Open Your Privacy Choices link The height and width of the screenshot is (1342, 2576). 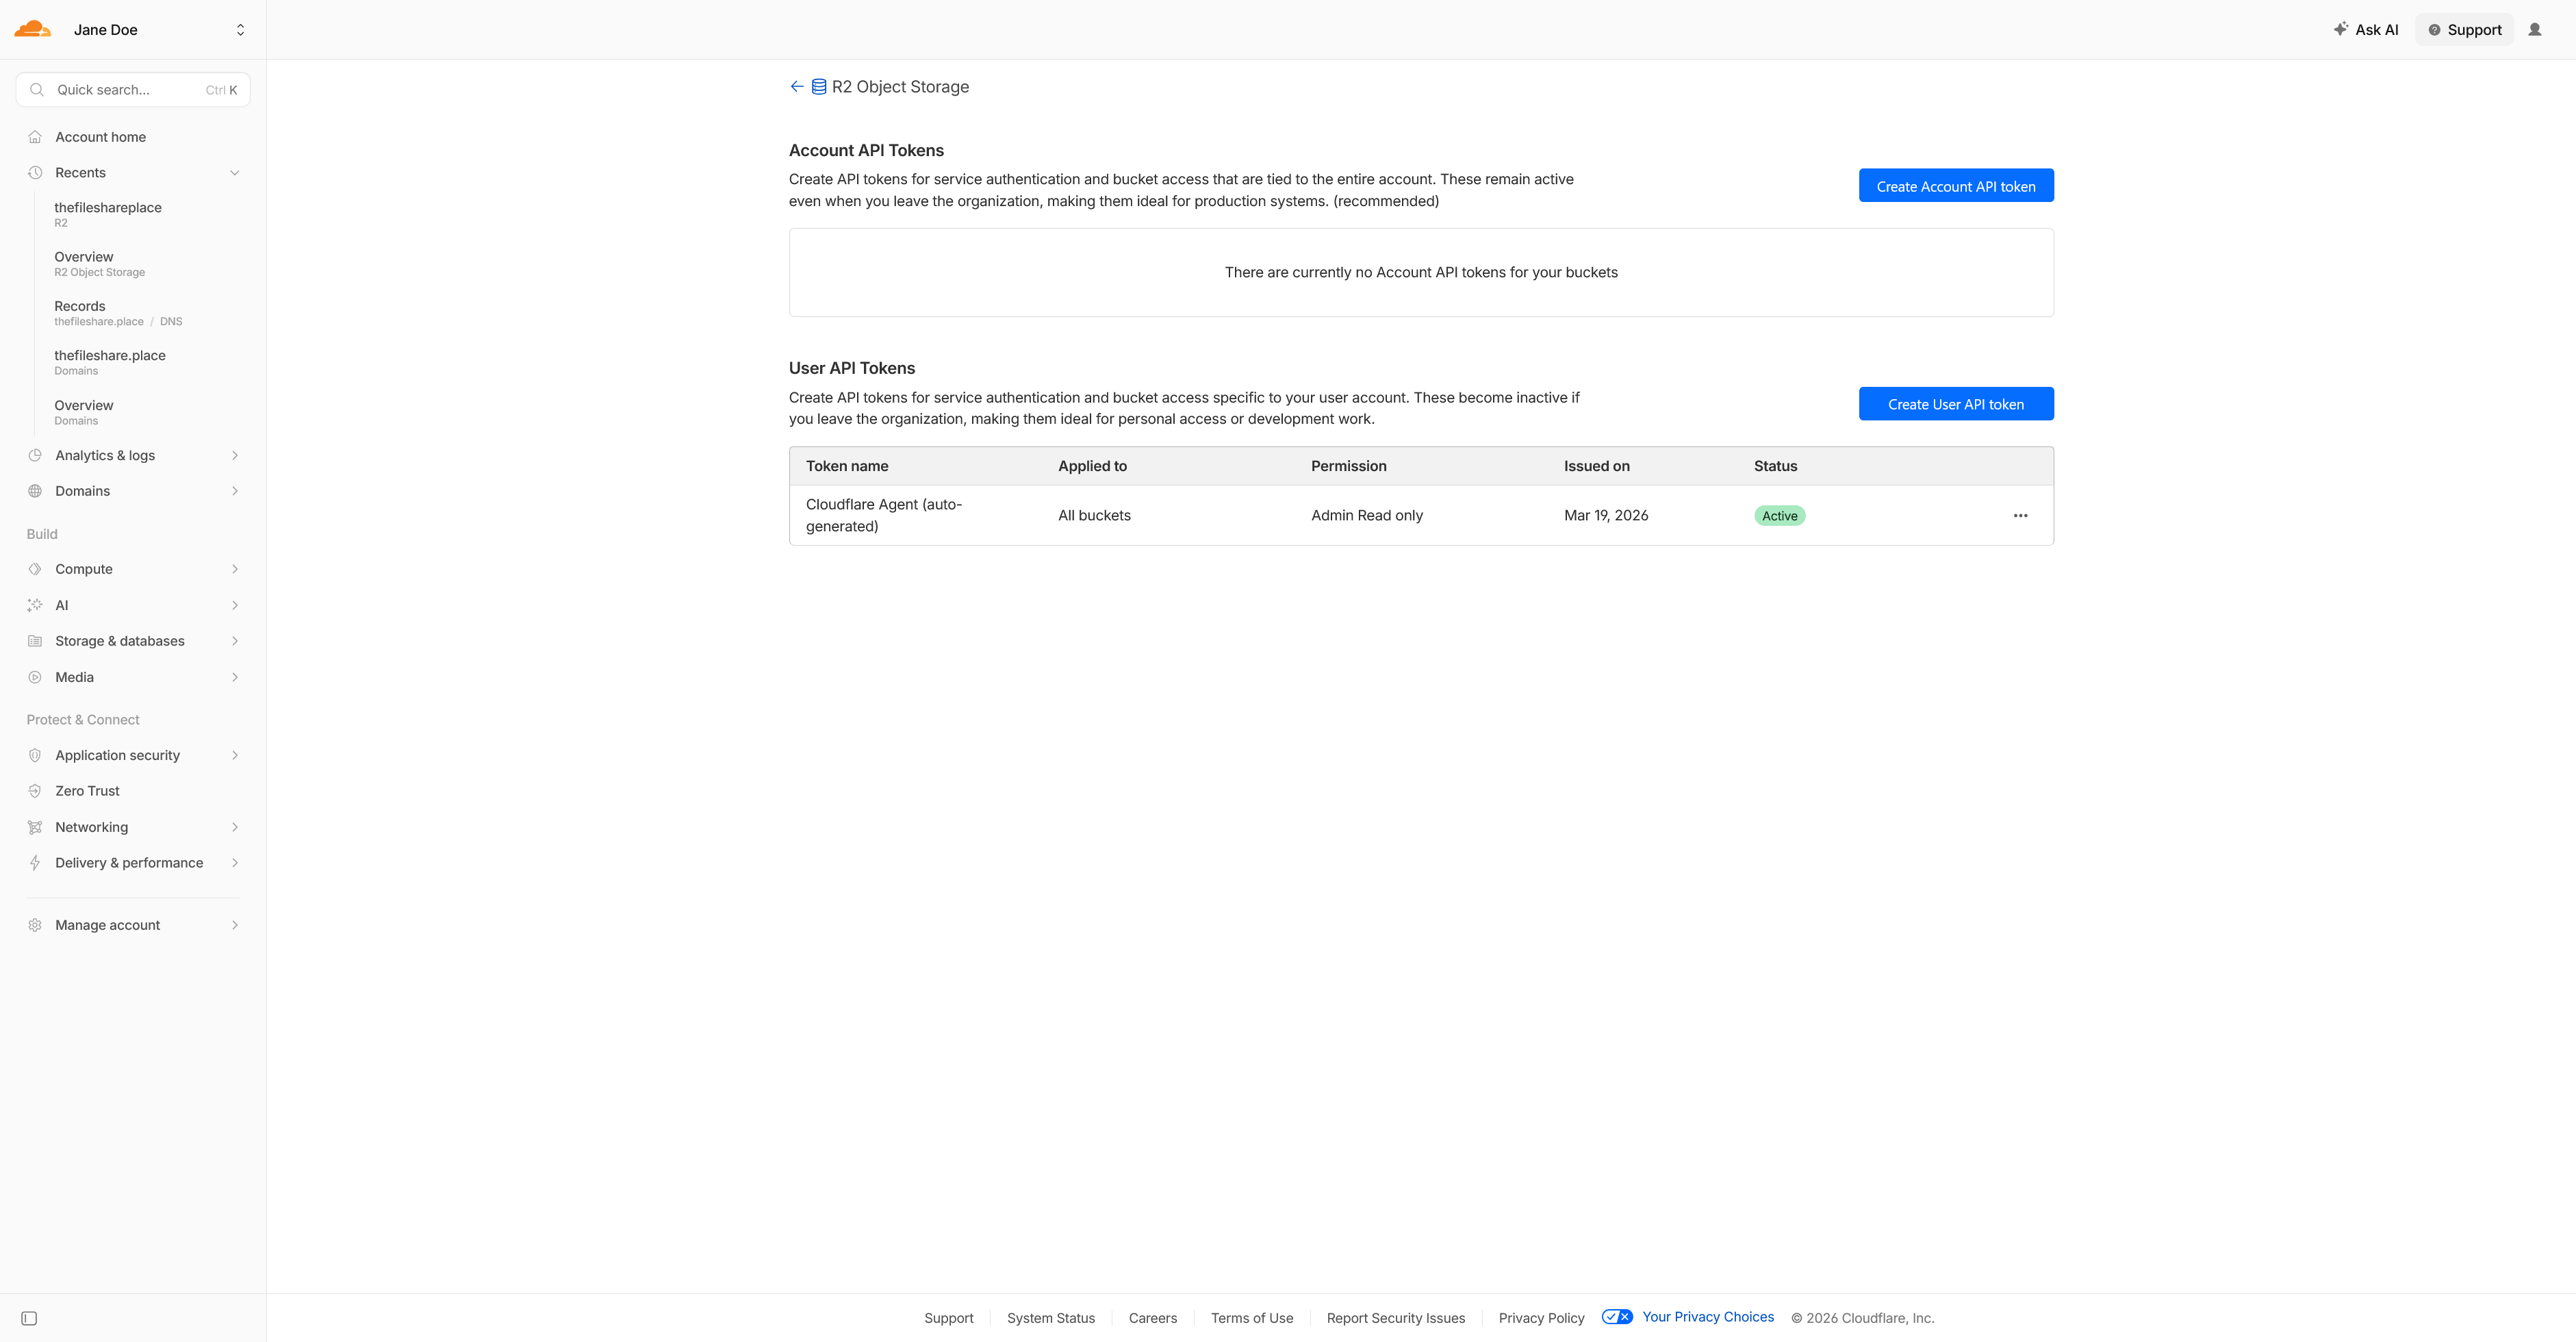(x=1708, y=1317)
